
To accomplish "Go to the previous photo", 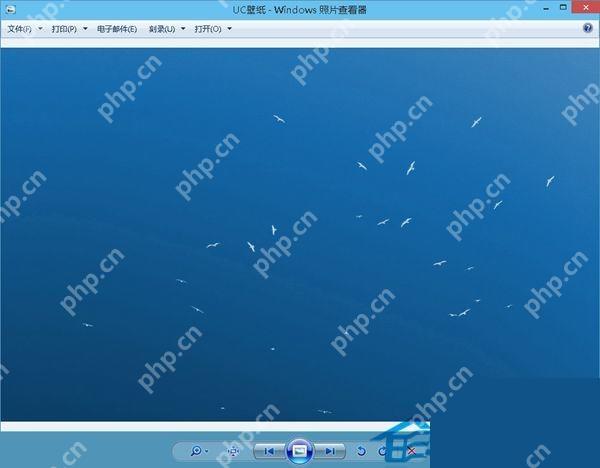I will tap(269, 452).
